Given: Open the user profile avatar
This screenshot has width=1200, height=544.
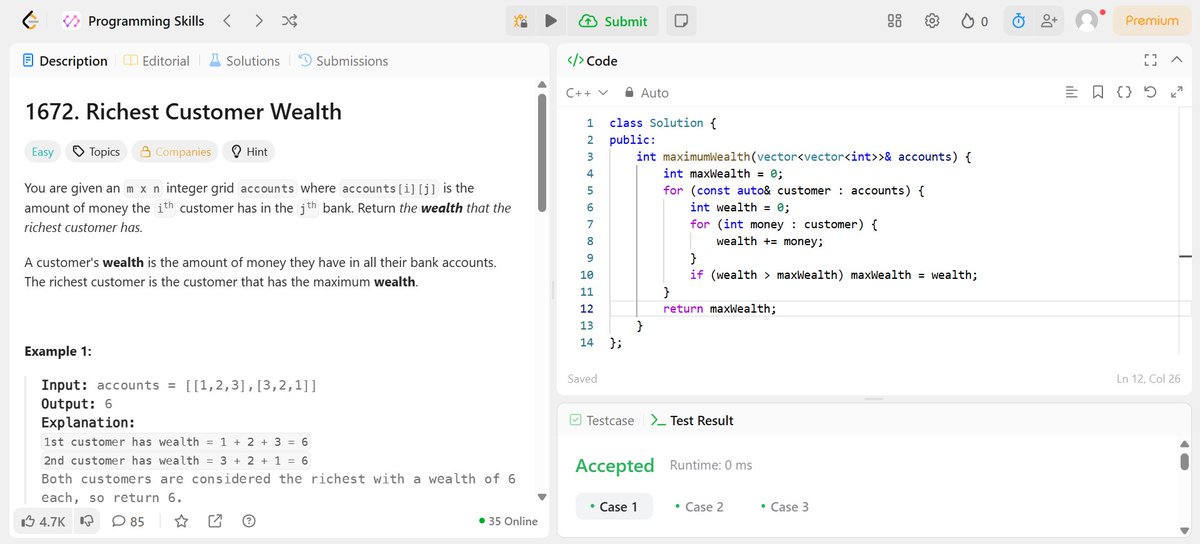Looking at the screenshot, I should pos(1087,21).
